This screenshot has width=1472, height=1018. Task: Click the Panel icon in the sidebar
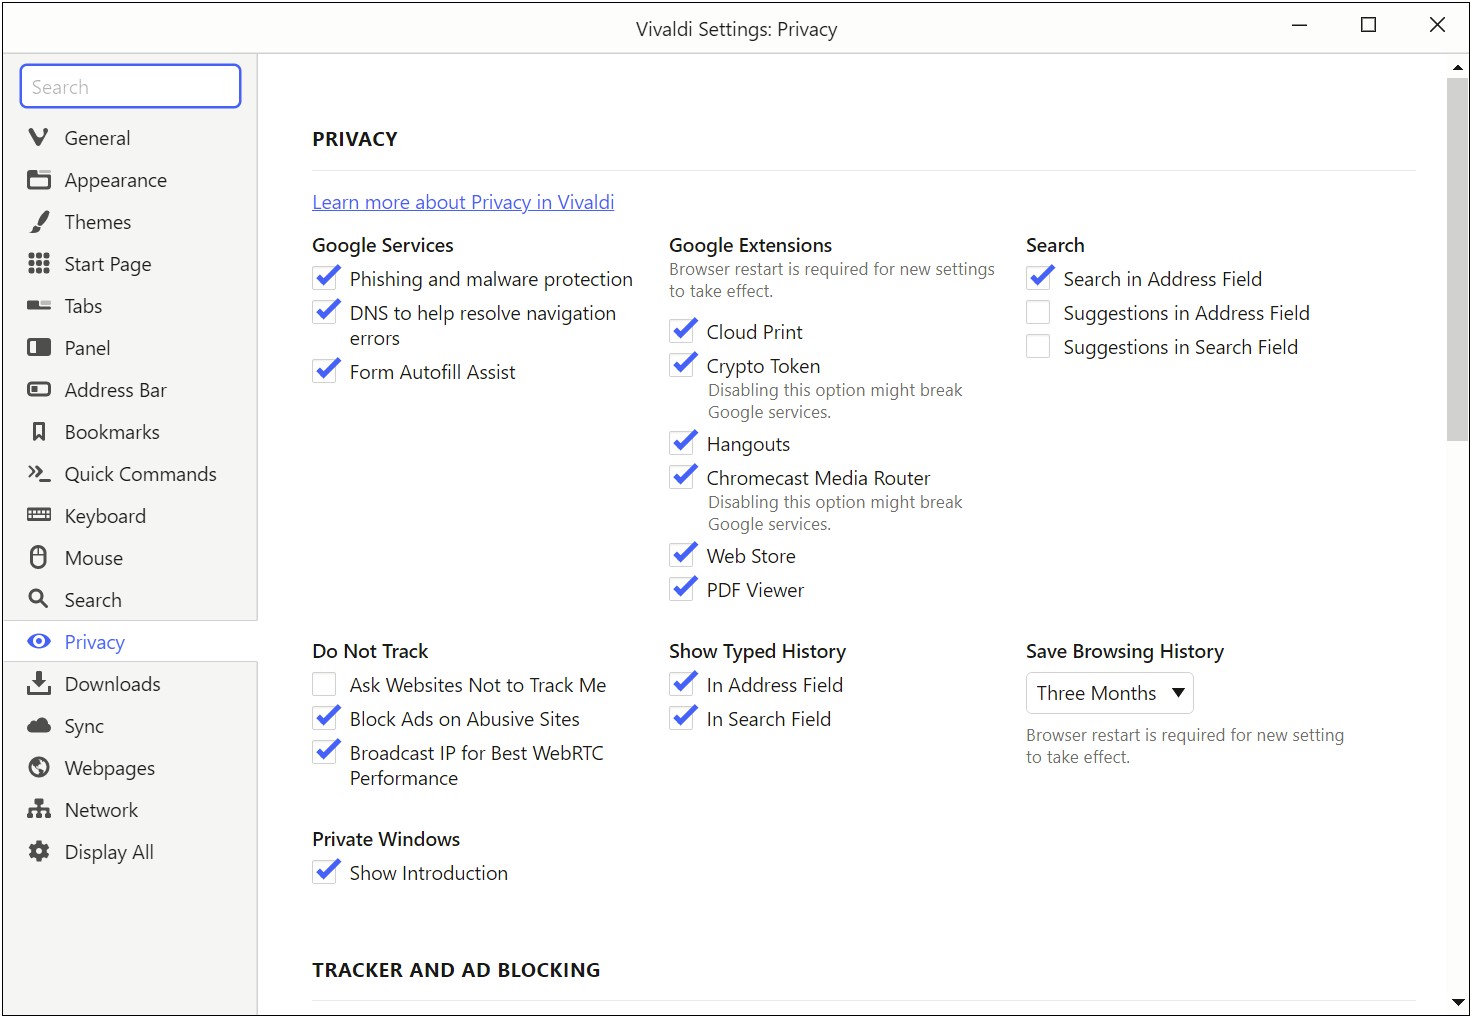click(38, 347)
